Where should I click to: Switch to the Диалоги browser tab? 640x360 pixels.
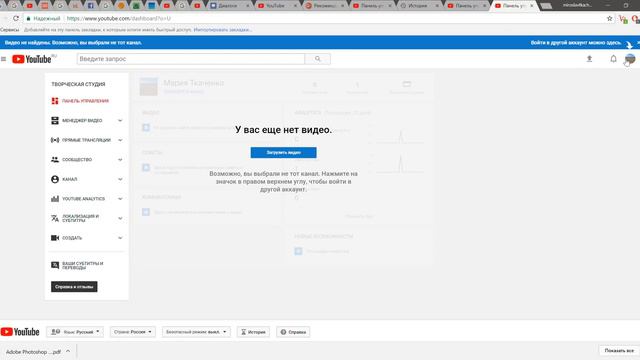229,6
